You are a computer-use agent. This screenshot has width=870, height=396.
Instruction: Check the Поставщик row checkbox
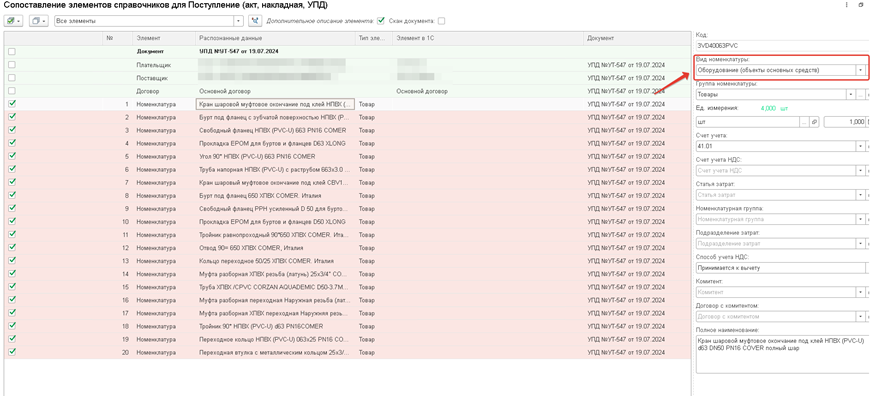click(x=12, y=78)
